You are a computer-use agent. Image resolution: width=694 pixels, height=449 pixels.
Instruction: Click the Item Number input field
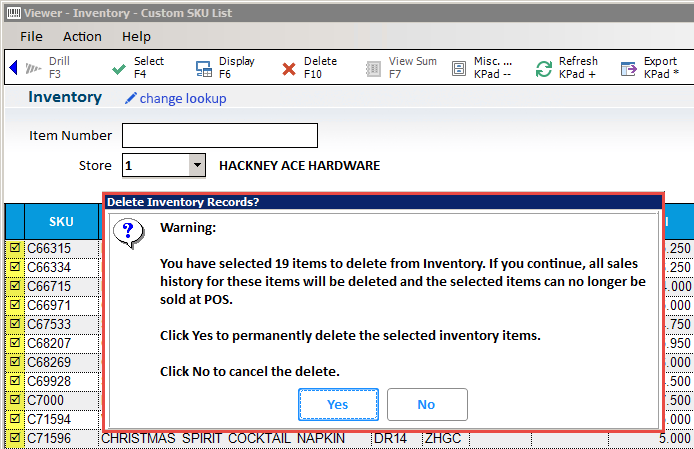click(x=220, y=135)
